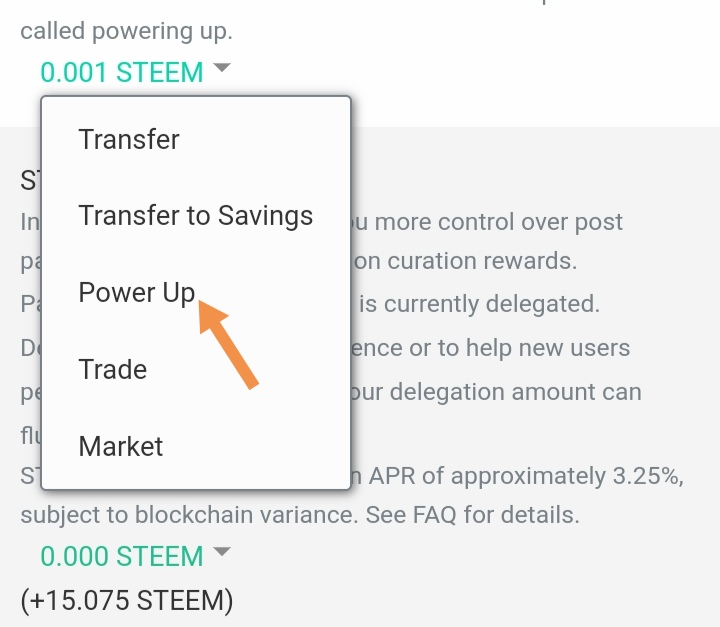Viewport: 720px width, 627px height.
Task: Expand the 0.000 STEEM balance dropdown
Action: [x=121, y=556]
